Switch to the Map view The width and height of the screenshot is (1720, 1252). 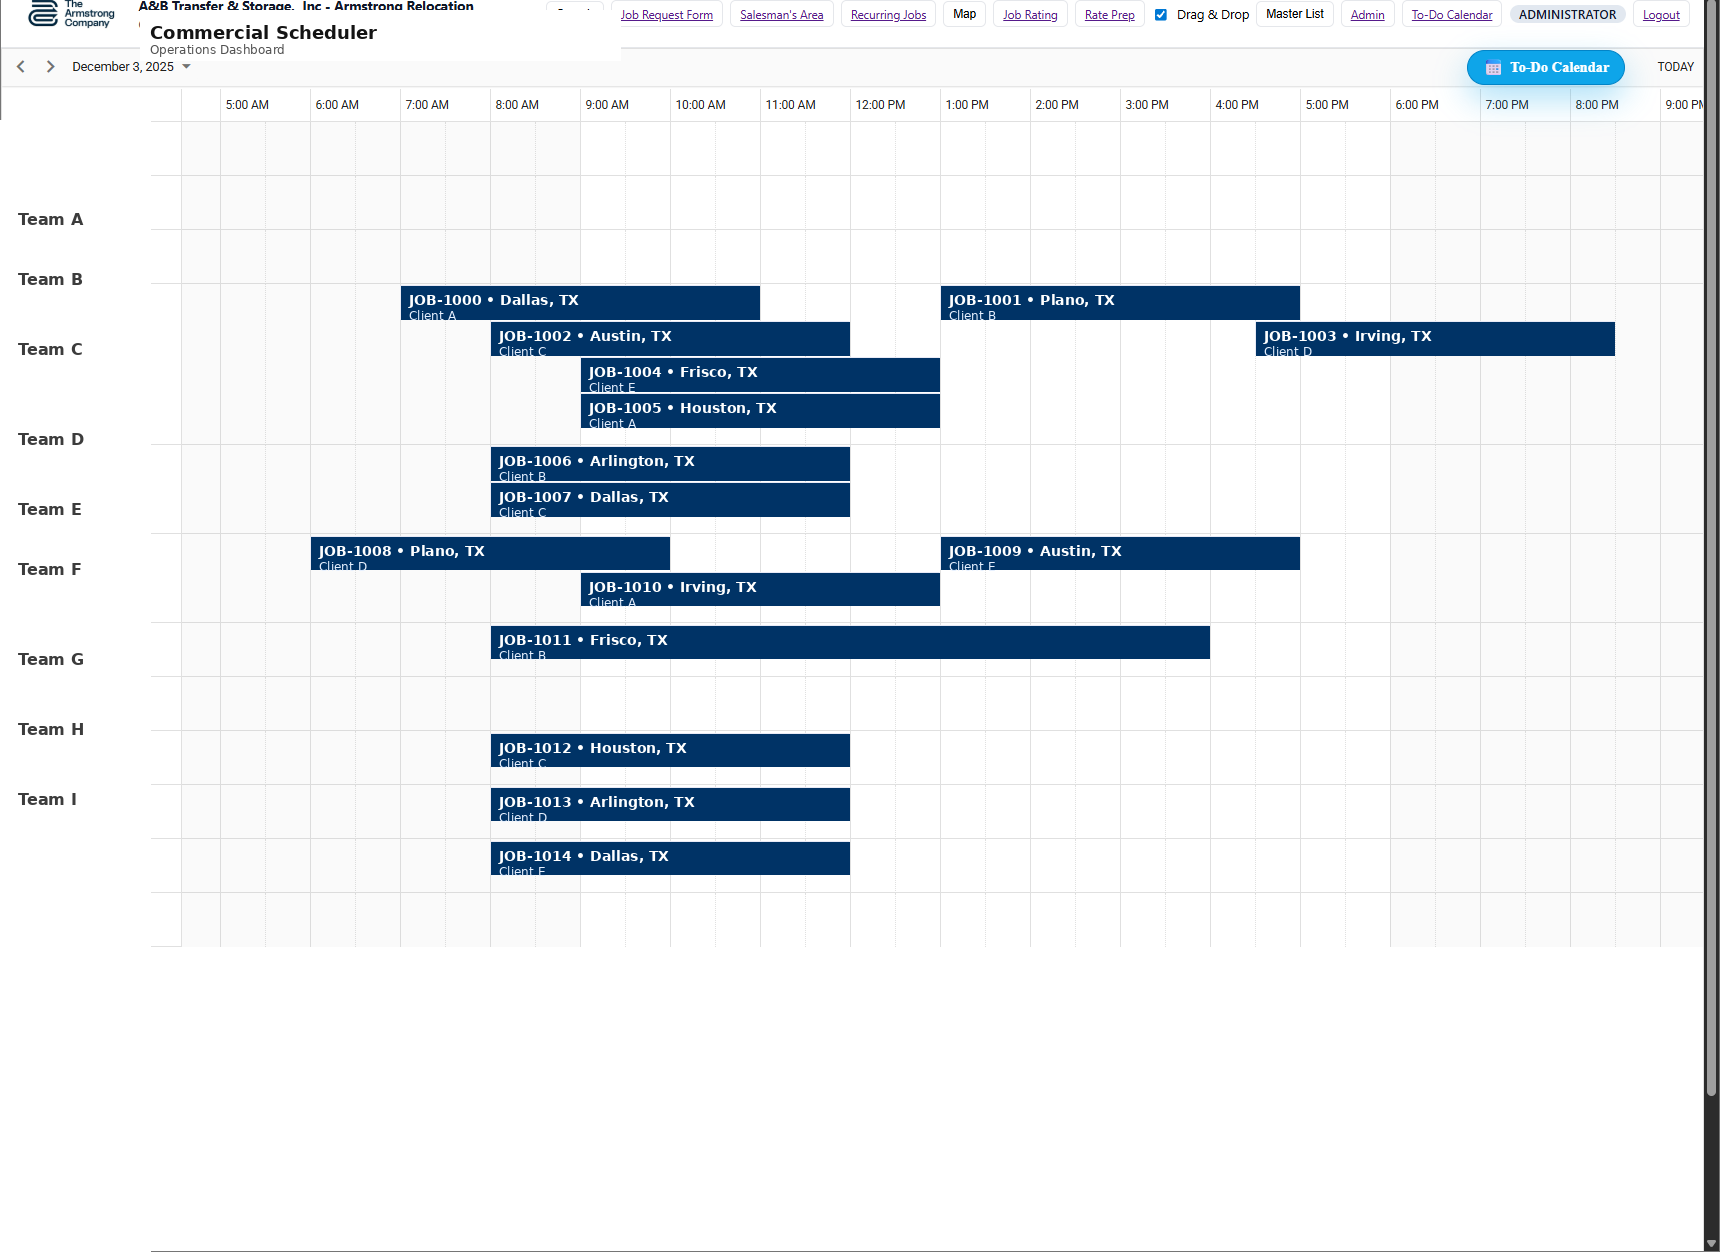point(964,14)
